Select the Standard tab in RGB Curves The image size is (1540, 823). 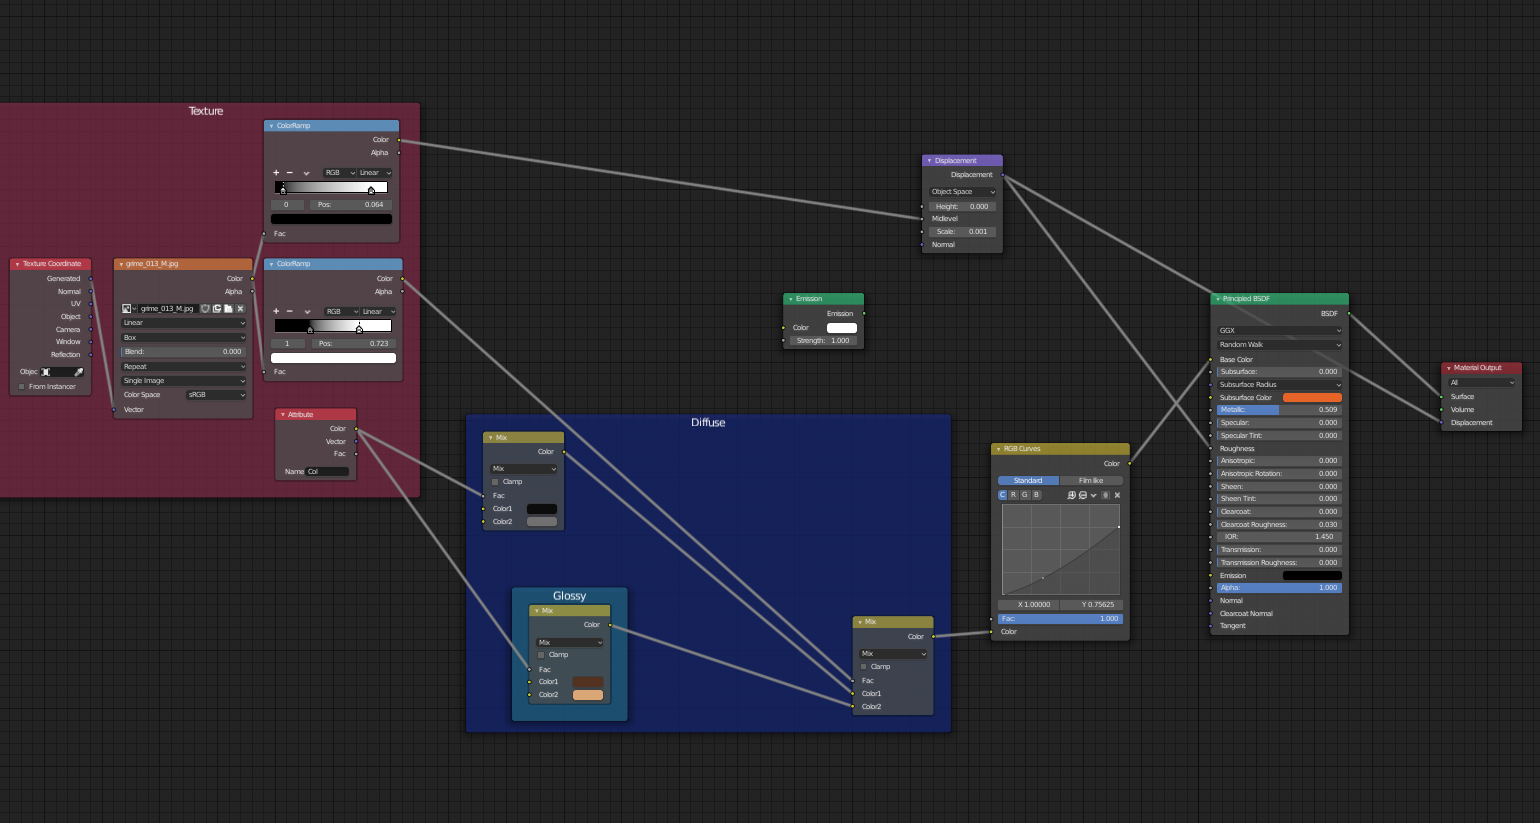point(1028,480)
